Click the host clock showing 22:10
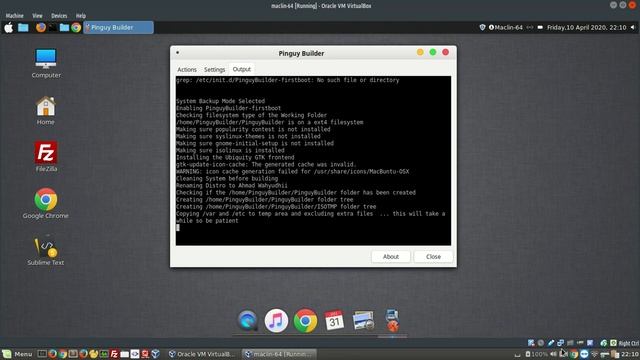Viewport: 640px width, 360px height. point(630,354)
